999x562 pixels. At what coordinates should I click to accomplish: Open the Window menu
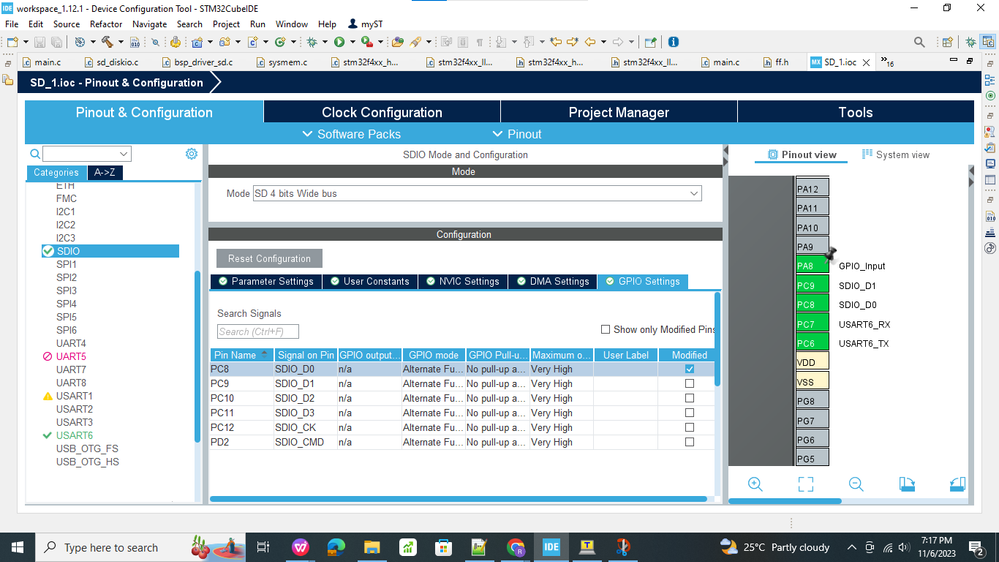[291, 24]
